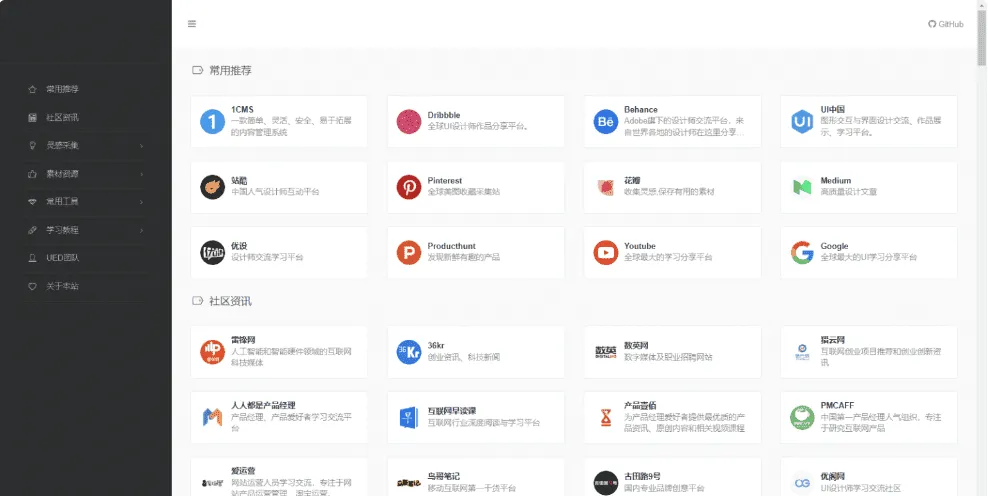The image size is (988, 496).
Task: Open the Medium card title
Action: (x=836, y=181)
